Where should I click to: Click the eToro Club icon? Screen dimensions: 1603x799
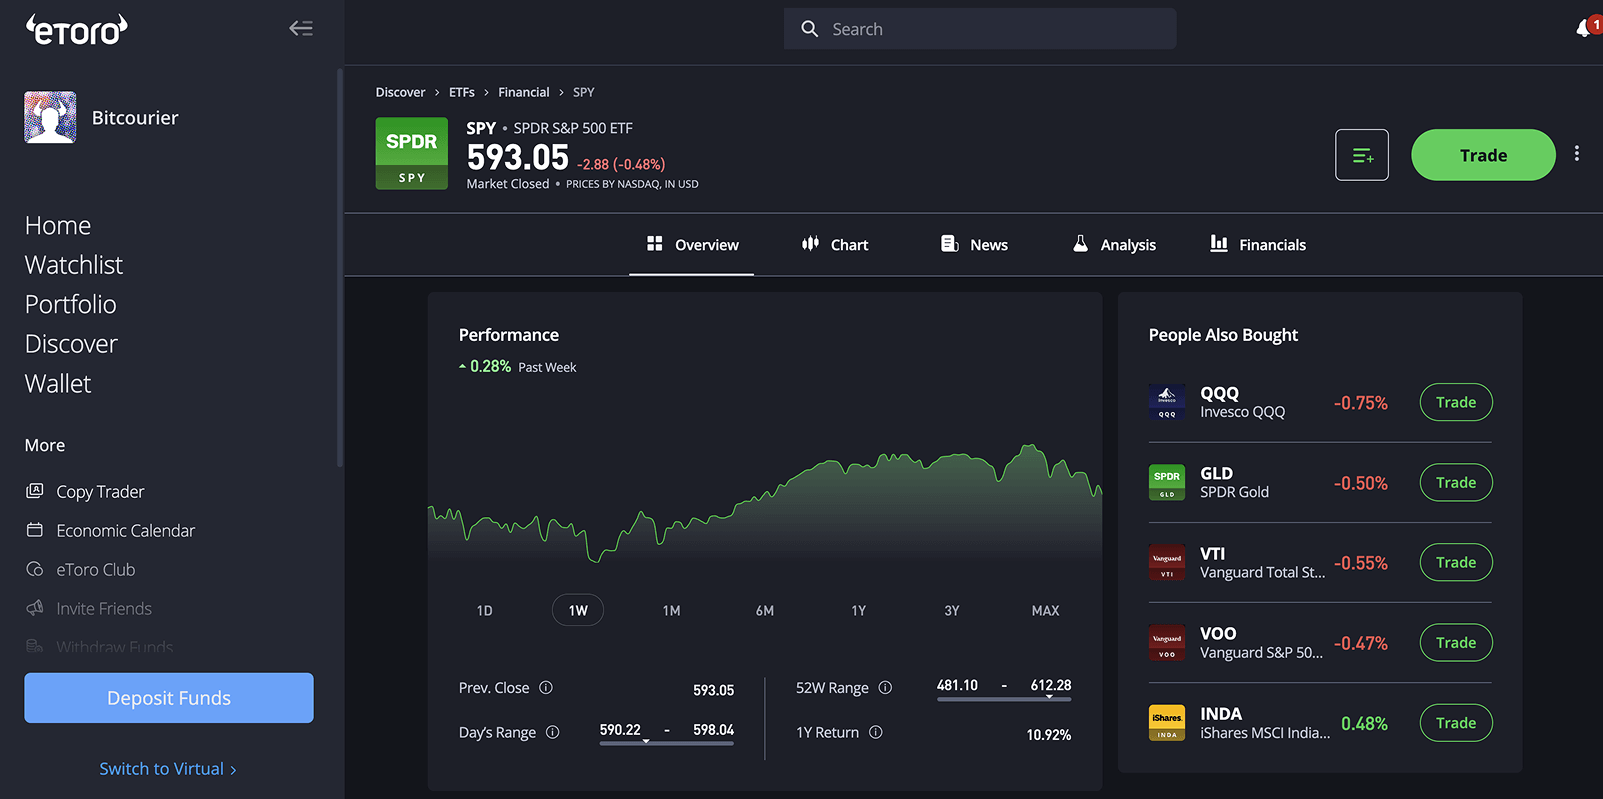click(x=35, y=569)
